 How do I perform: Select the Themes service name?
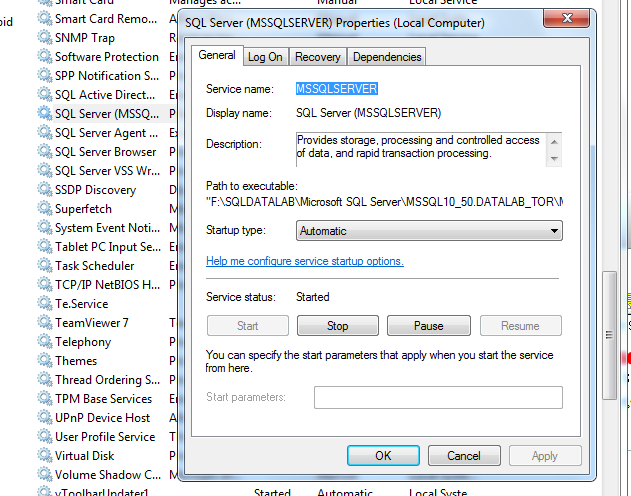click(x=76, y=360)
